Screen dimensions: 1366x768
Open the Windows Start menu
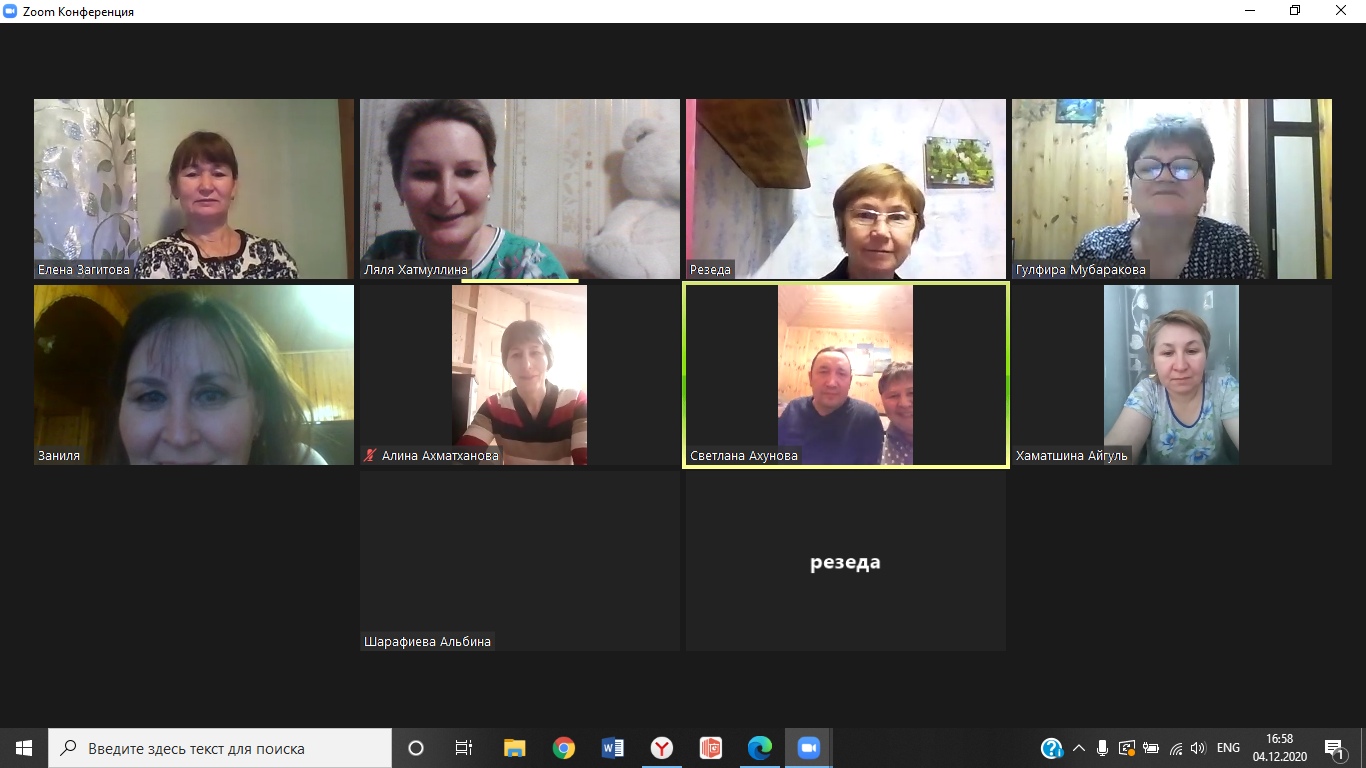[24, 748]
